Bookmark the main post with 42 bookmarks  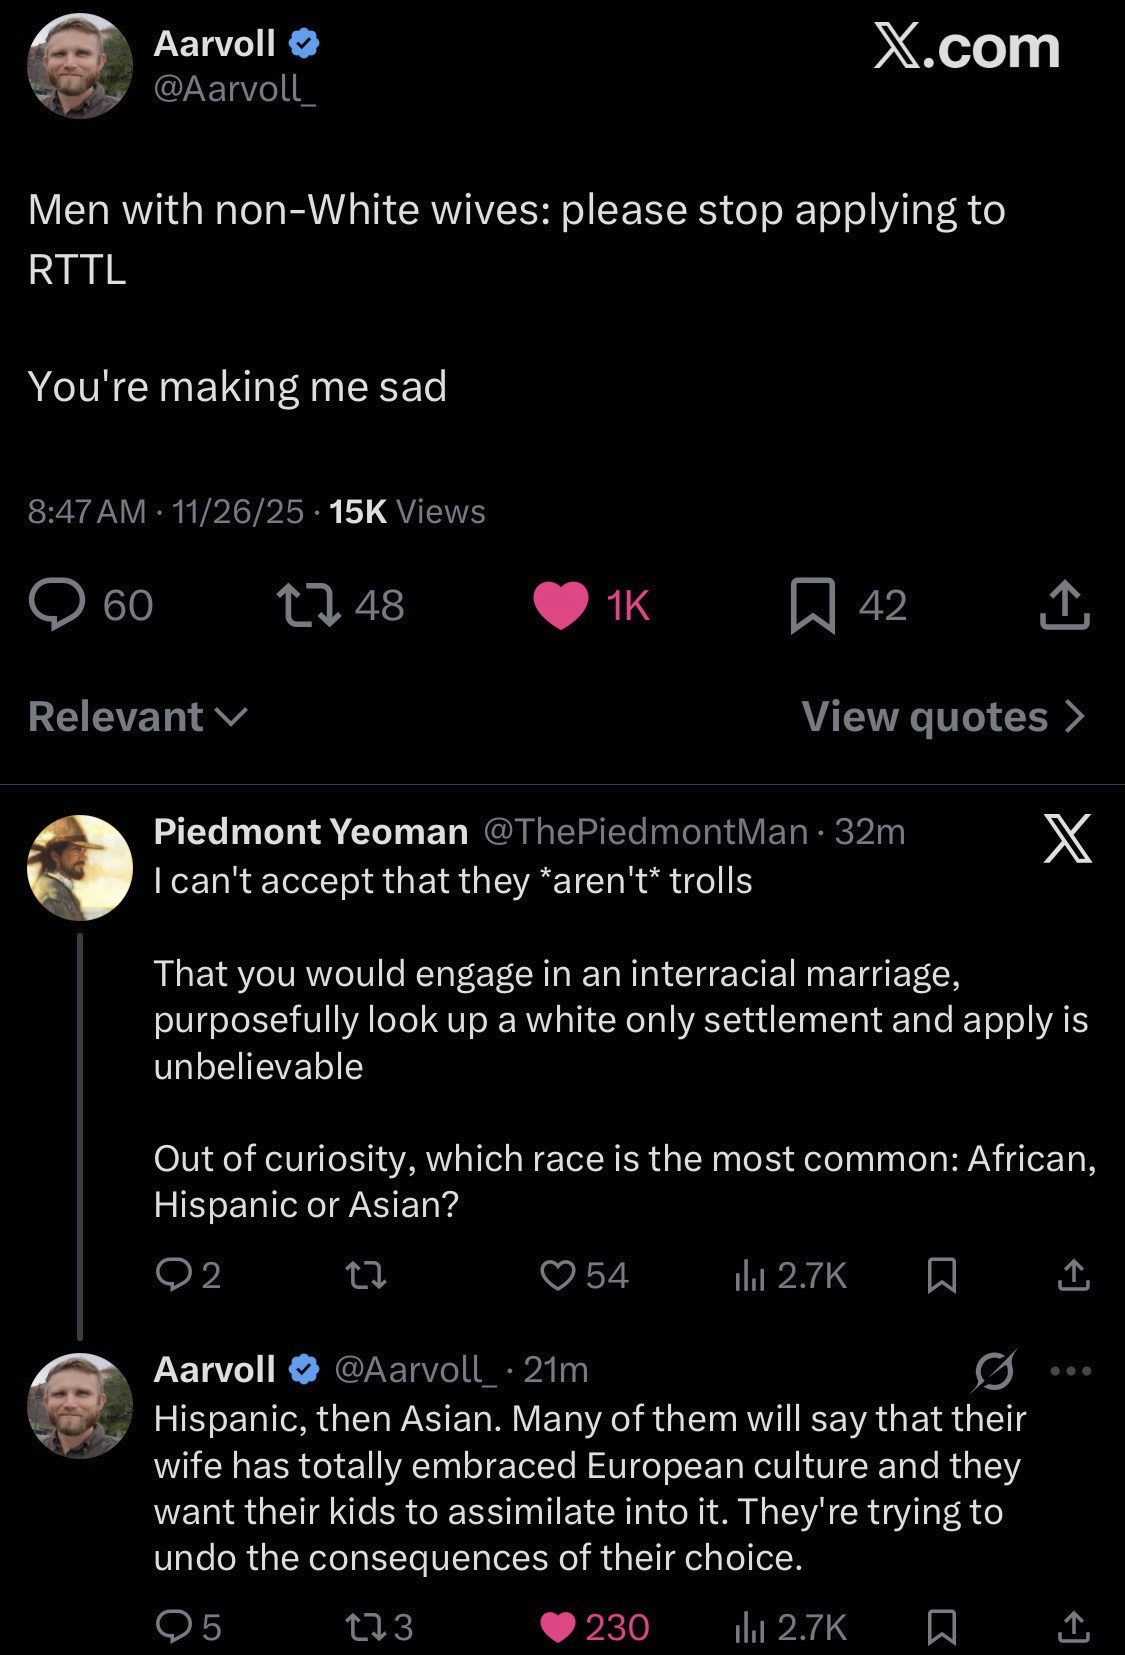click(x=812, y=606)
